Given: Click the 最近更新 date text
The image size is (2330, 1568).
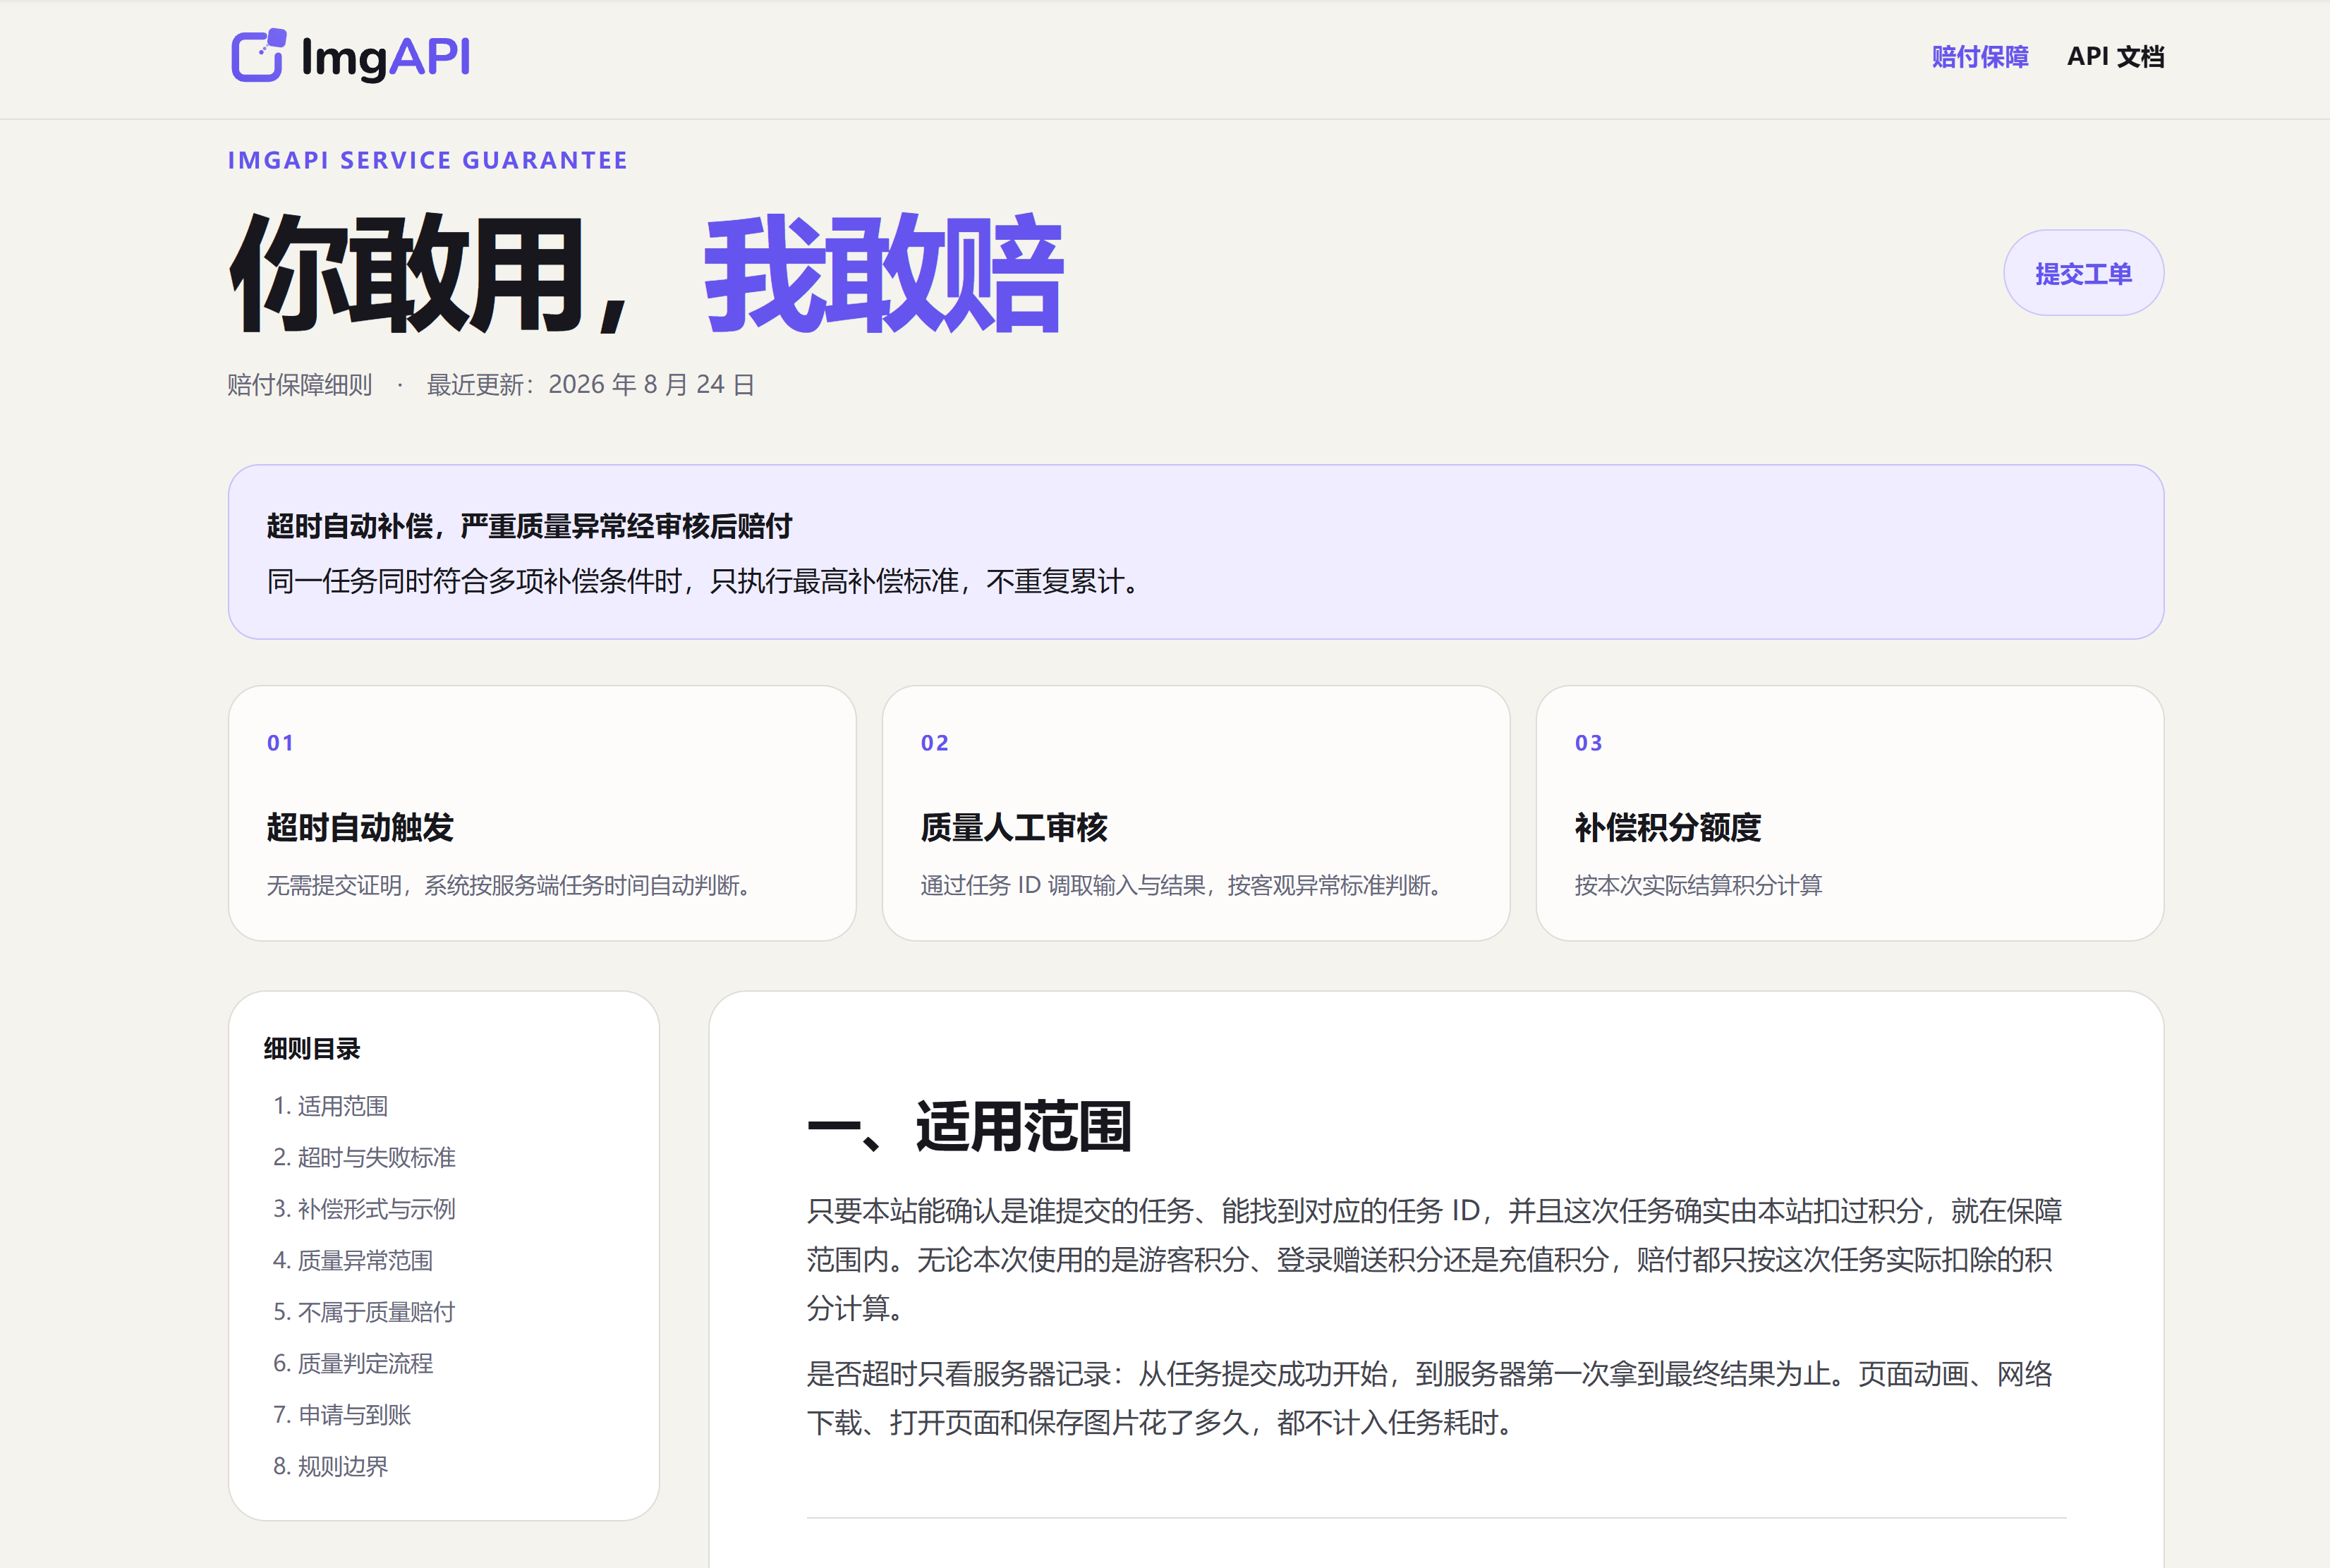Looking at the screenshot, I should pos(591,385).
